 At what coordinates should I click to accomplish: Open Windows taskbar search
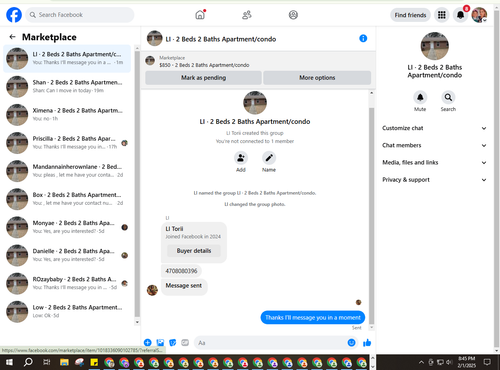(28, 362)
